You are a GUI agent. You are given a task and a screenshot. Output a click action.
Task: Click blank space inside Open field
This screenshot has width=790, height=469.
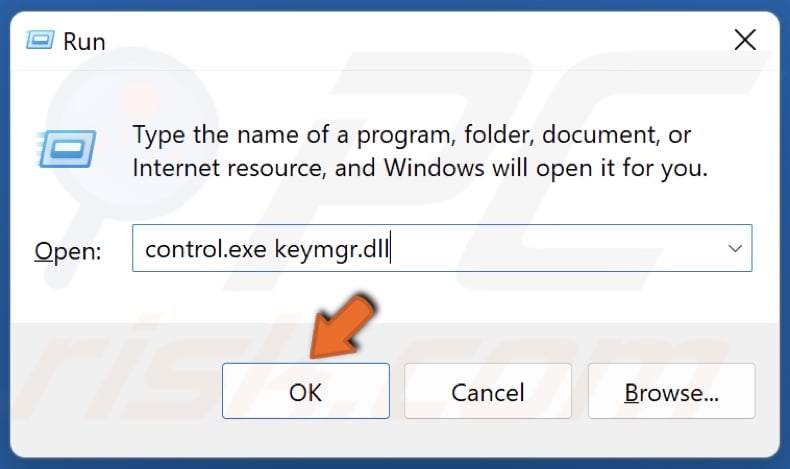(x=554, y=248)
